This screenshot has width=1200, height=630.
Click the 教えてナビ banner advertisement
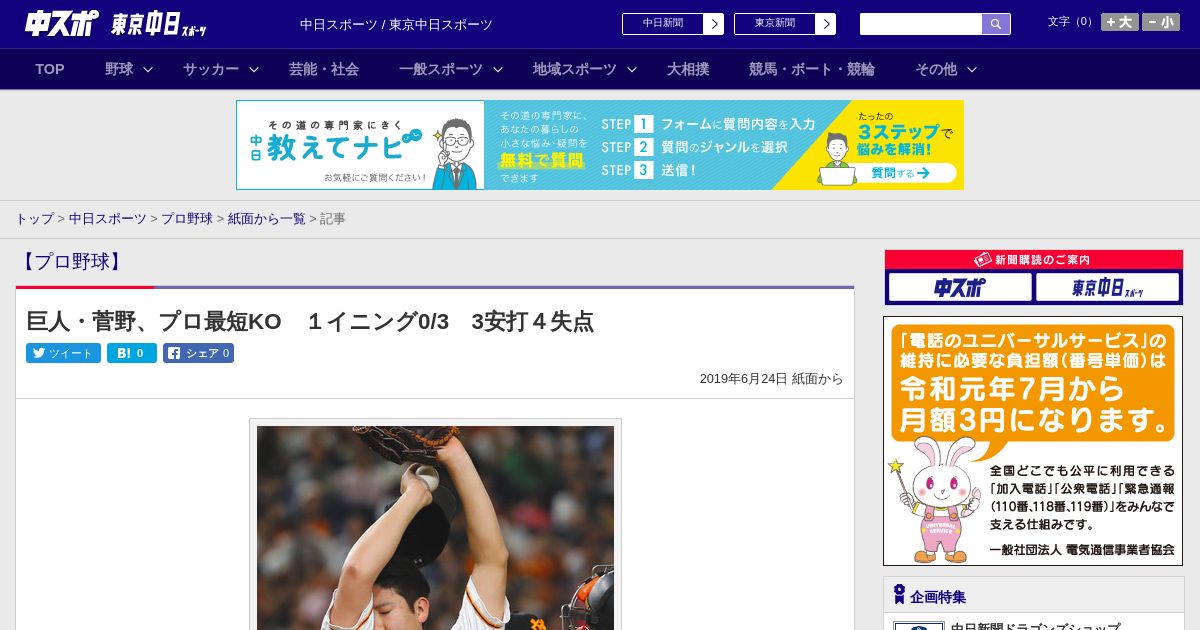click(600, 145)
